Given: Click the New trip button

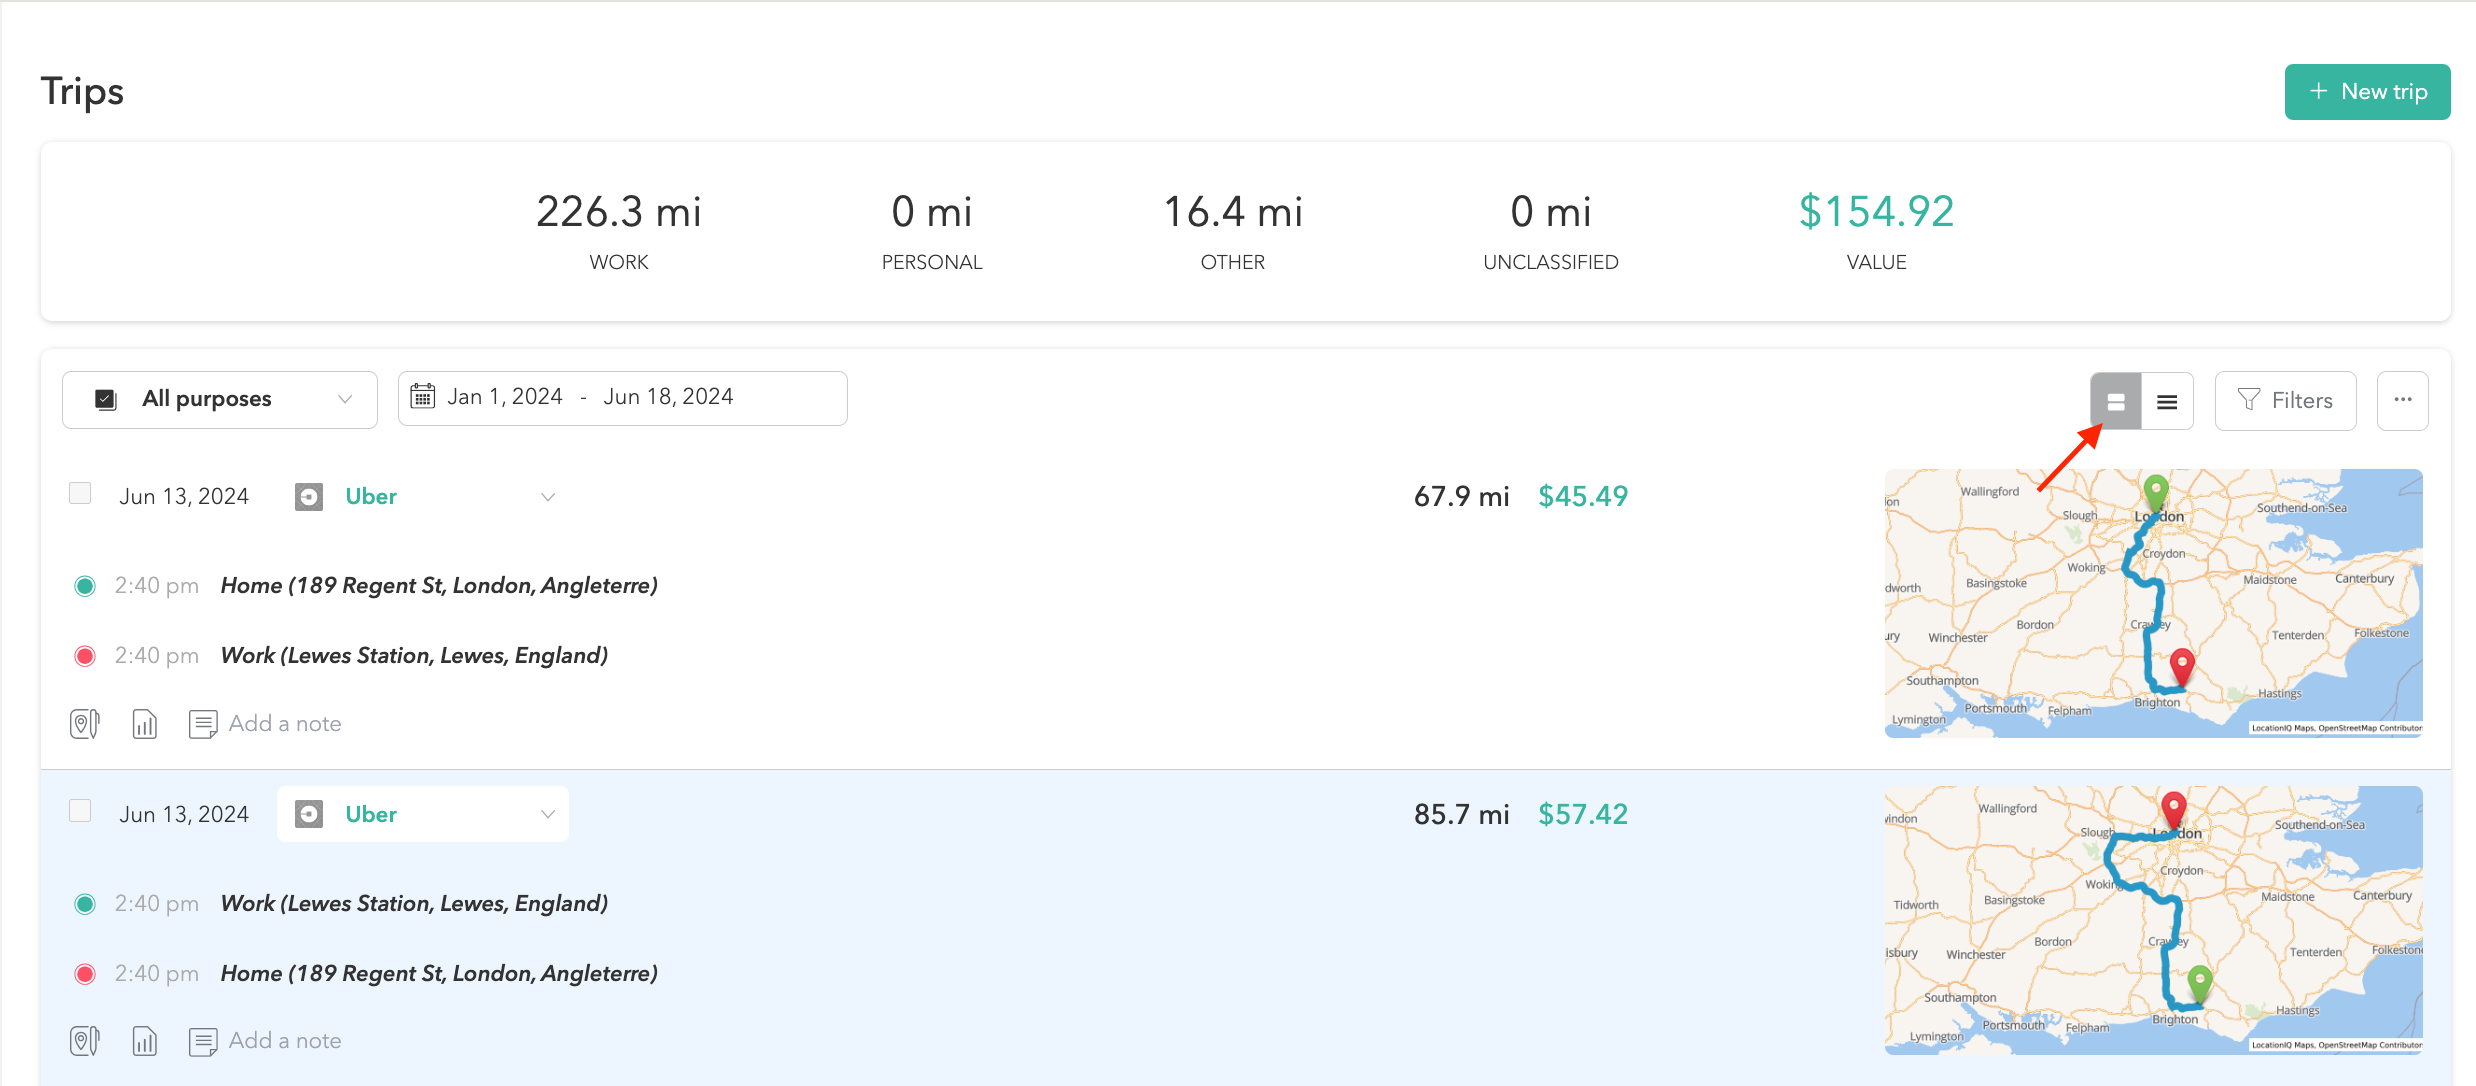Looking at the screenshot, I should pyautogui.click(x=2366, y=92).
